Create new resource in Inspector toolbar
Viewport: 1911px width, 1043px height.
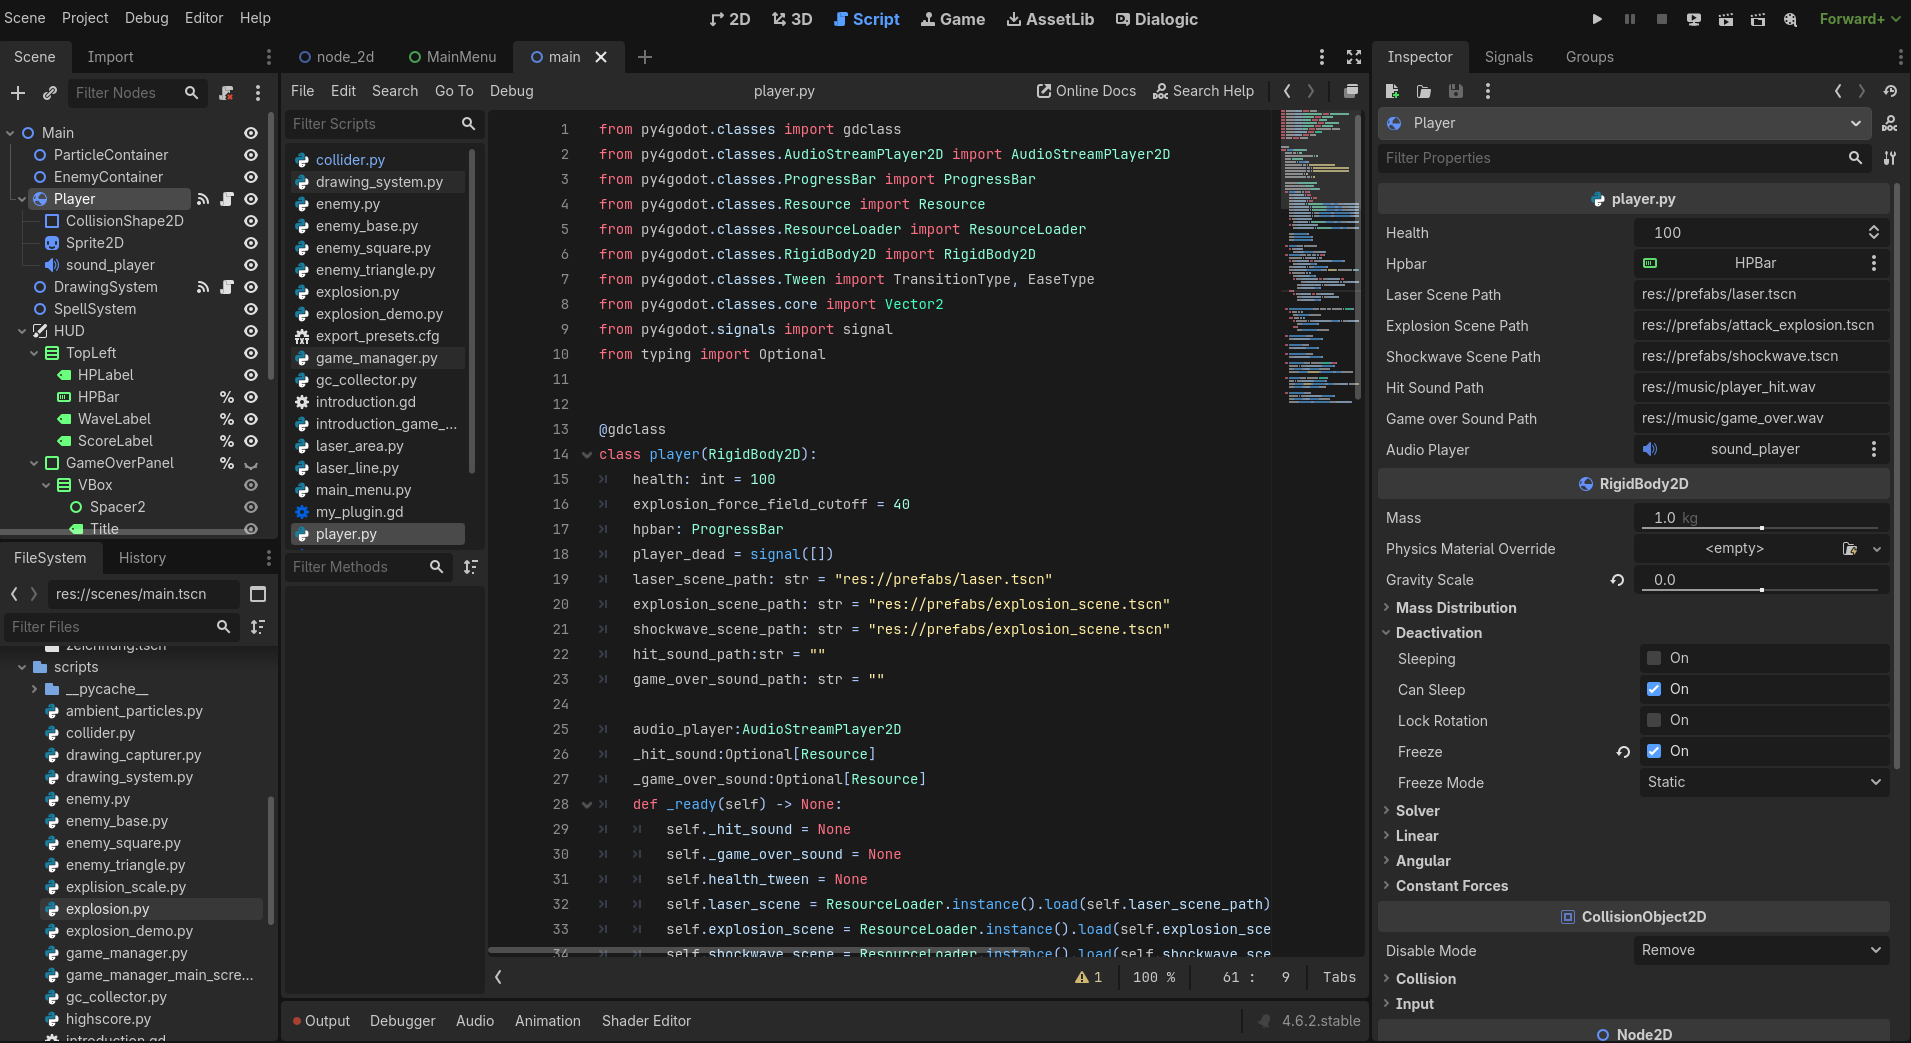pyautogui.click(x=1392, y=91)
